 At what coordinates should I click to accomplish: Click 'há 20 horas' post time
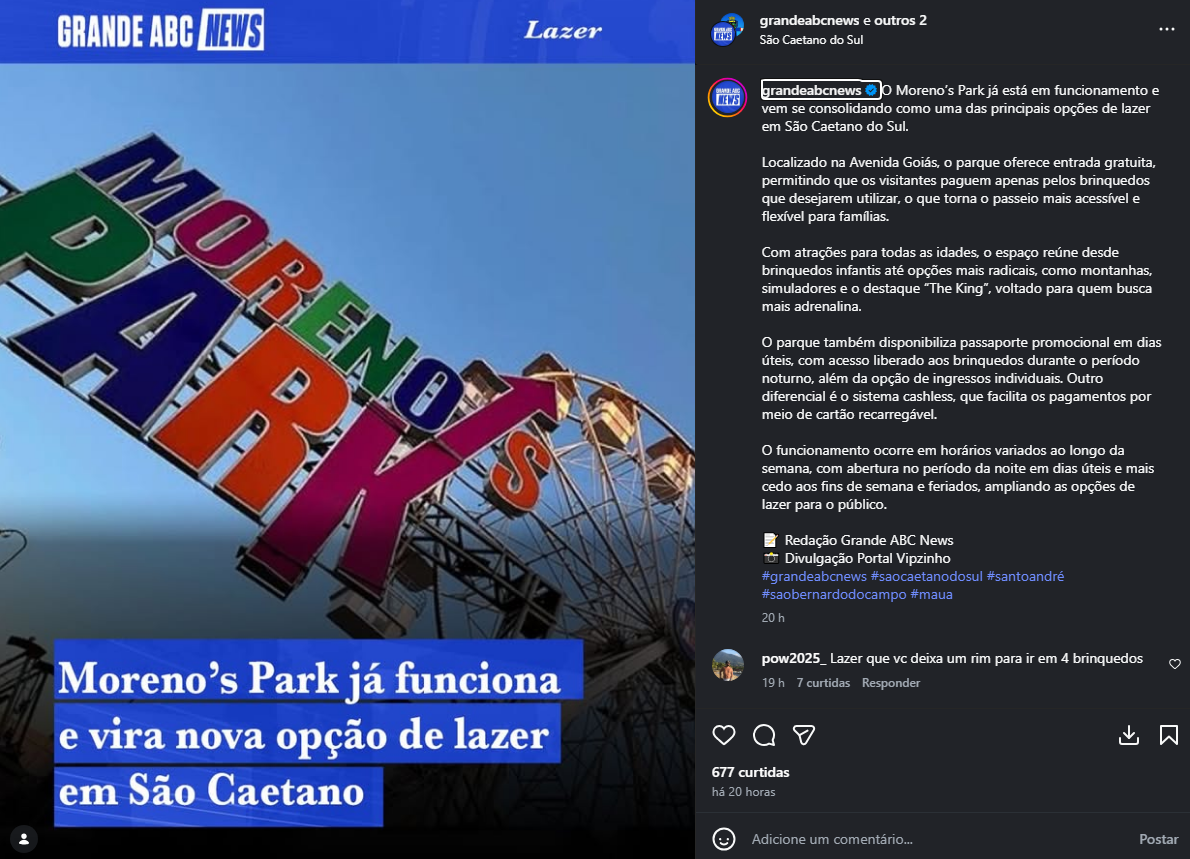point(743,791)
